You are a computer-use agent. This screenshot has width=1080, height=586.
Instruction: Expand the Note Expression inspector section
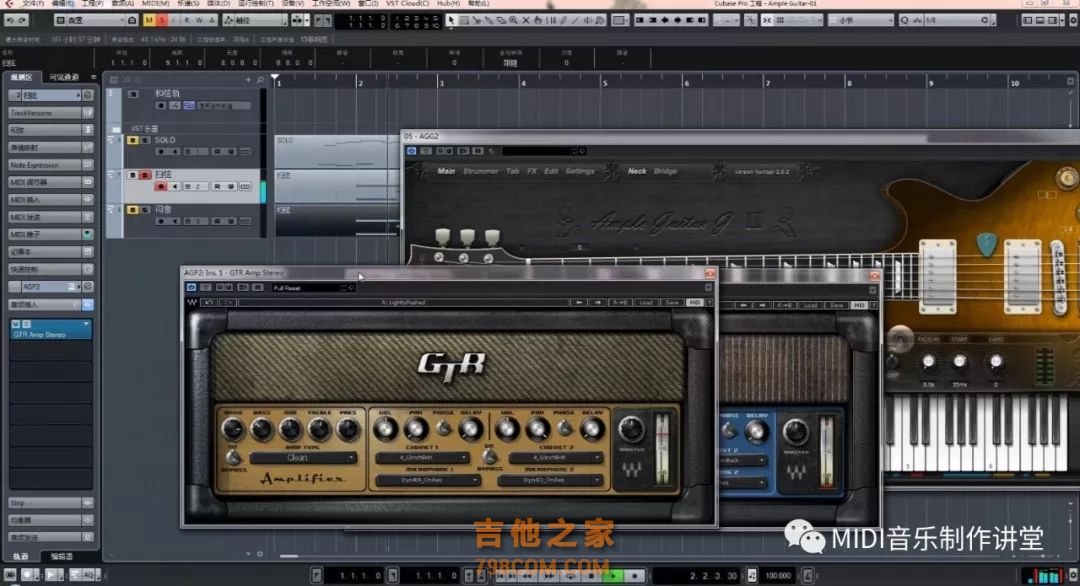(50, 165)
